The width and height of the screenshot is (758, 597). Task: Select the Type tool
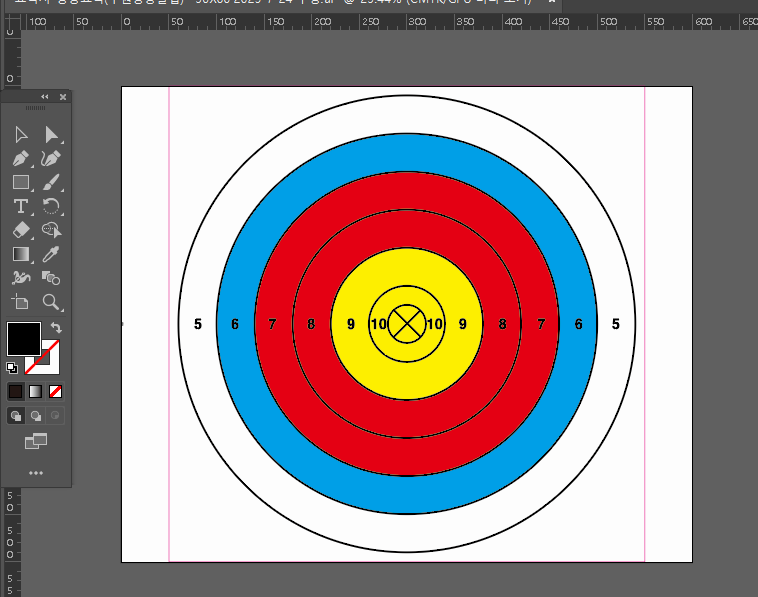coord(21,207)
